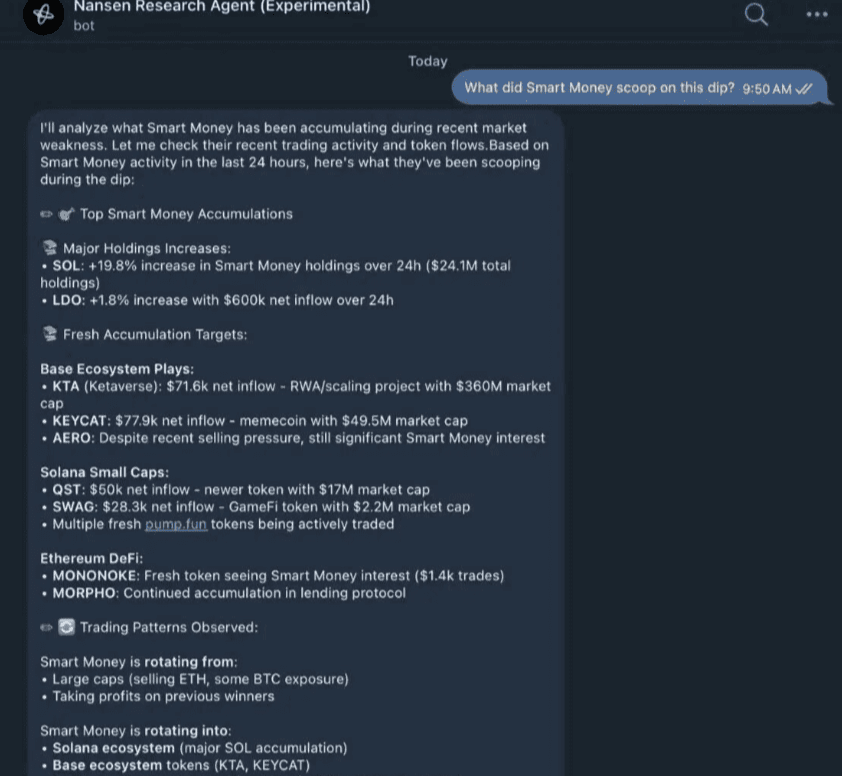
Task: Click the Nansen Research Agent chat title
Action: (x=222, y=6)
